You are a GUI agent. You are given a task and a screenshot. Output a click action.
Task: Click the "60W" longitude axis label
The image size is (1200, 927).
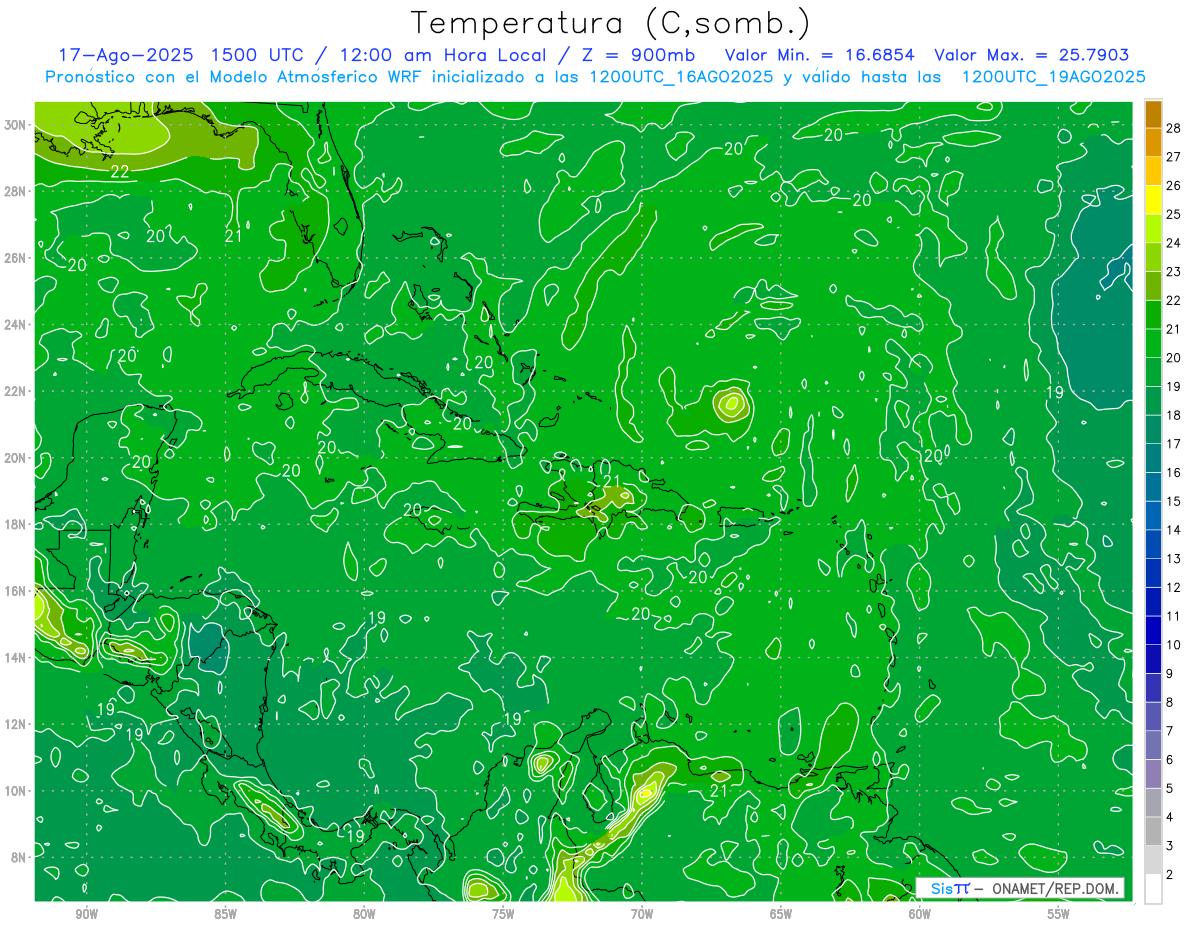(921, 915)
